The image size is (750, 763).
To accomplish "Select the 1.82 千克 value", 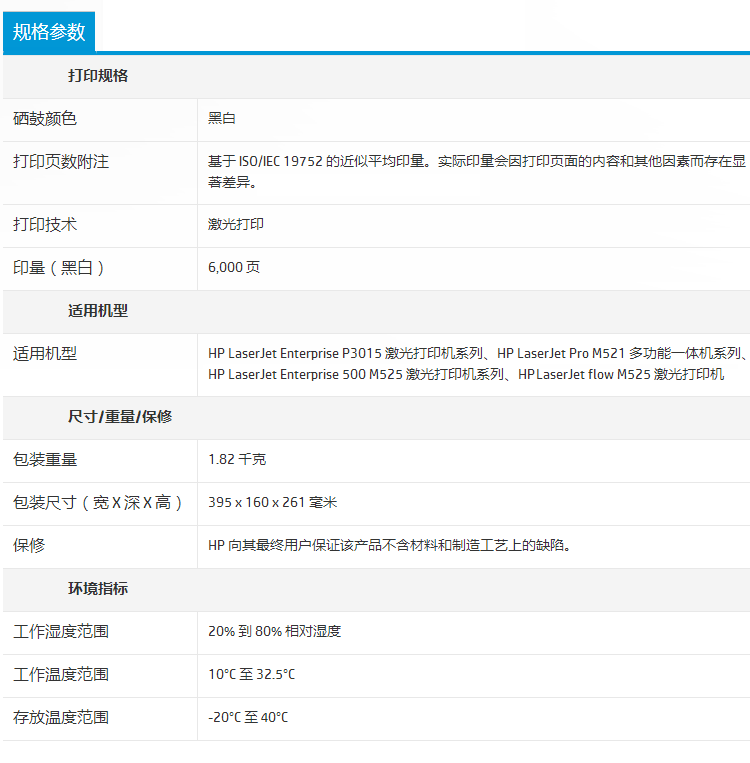I will point(237,459).
